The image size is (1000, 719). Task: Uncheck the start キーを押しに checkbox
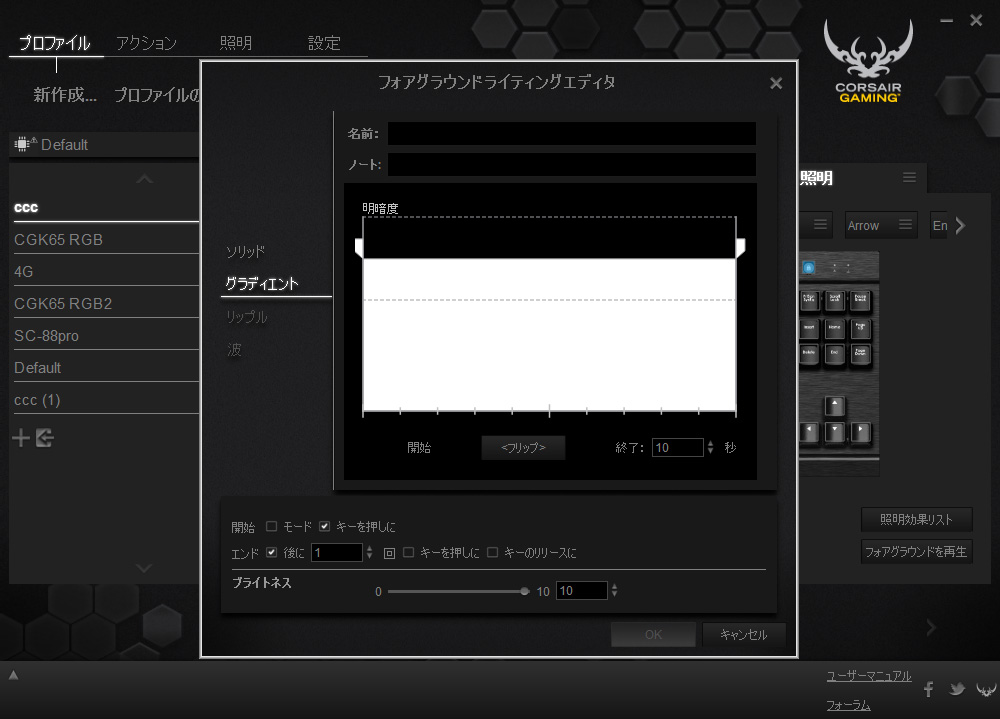(x=325, y=527)
